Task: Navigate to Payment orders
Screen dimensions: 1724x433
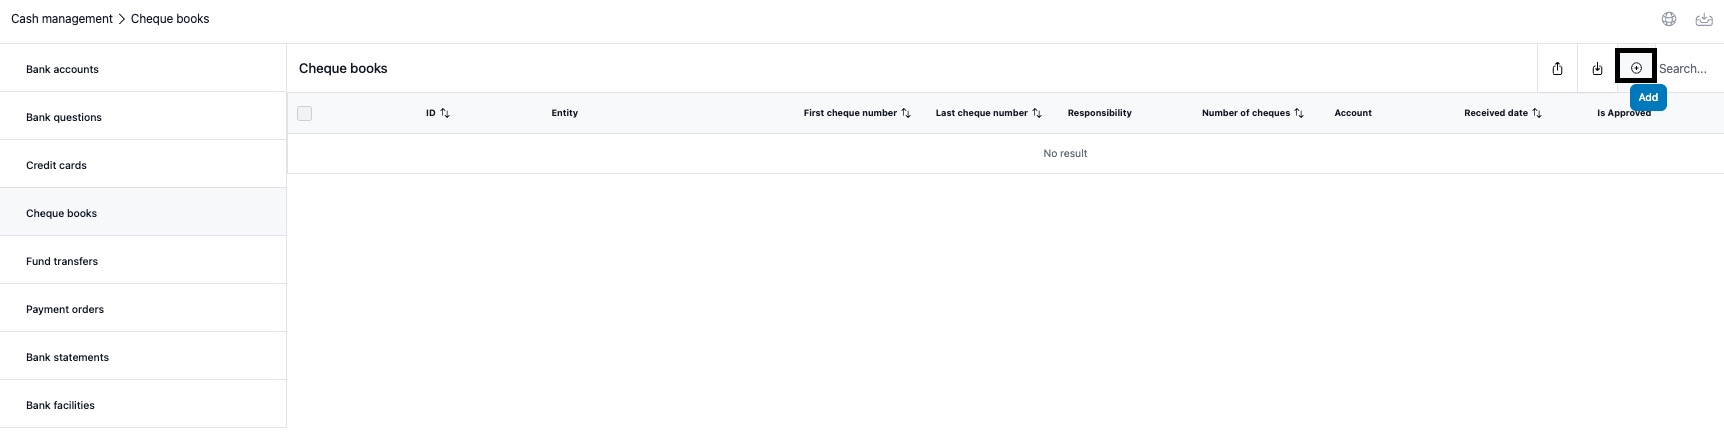Action: 143,309
